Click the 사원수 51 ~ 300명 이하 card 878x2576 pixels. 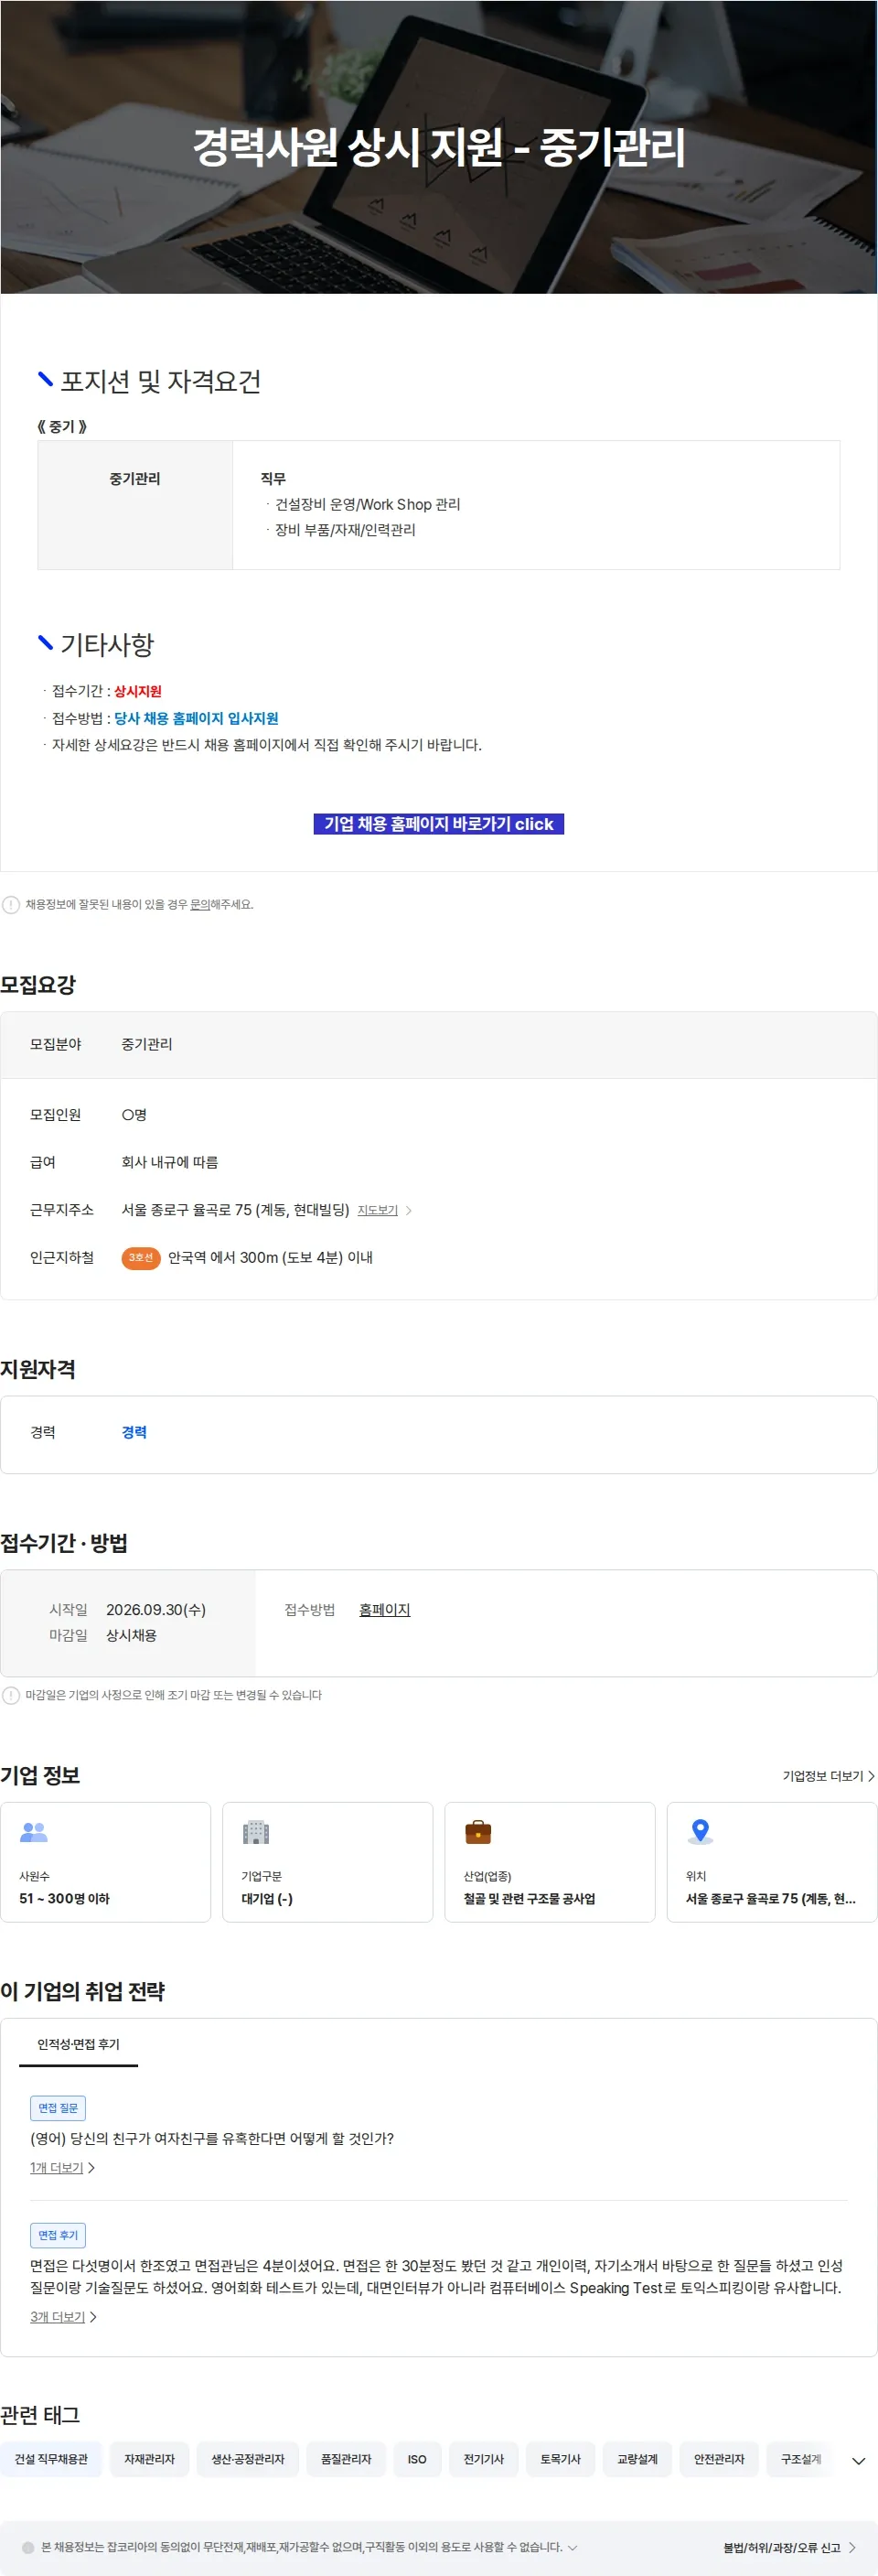[105, 1861]
